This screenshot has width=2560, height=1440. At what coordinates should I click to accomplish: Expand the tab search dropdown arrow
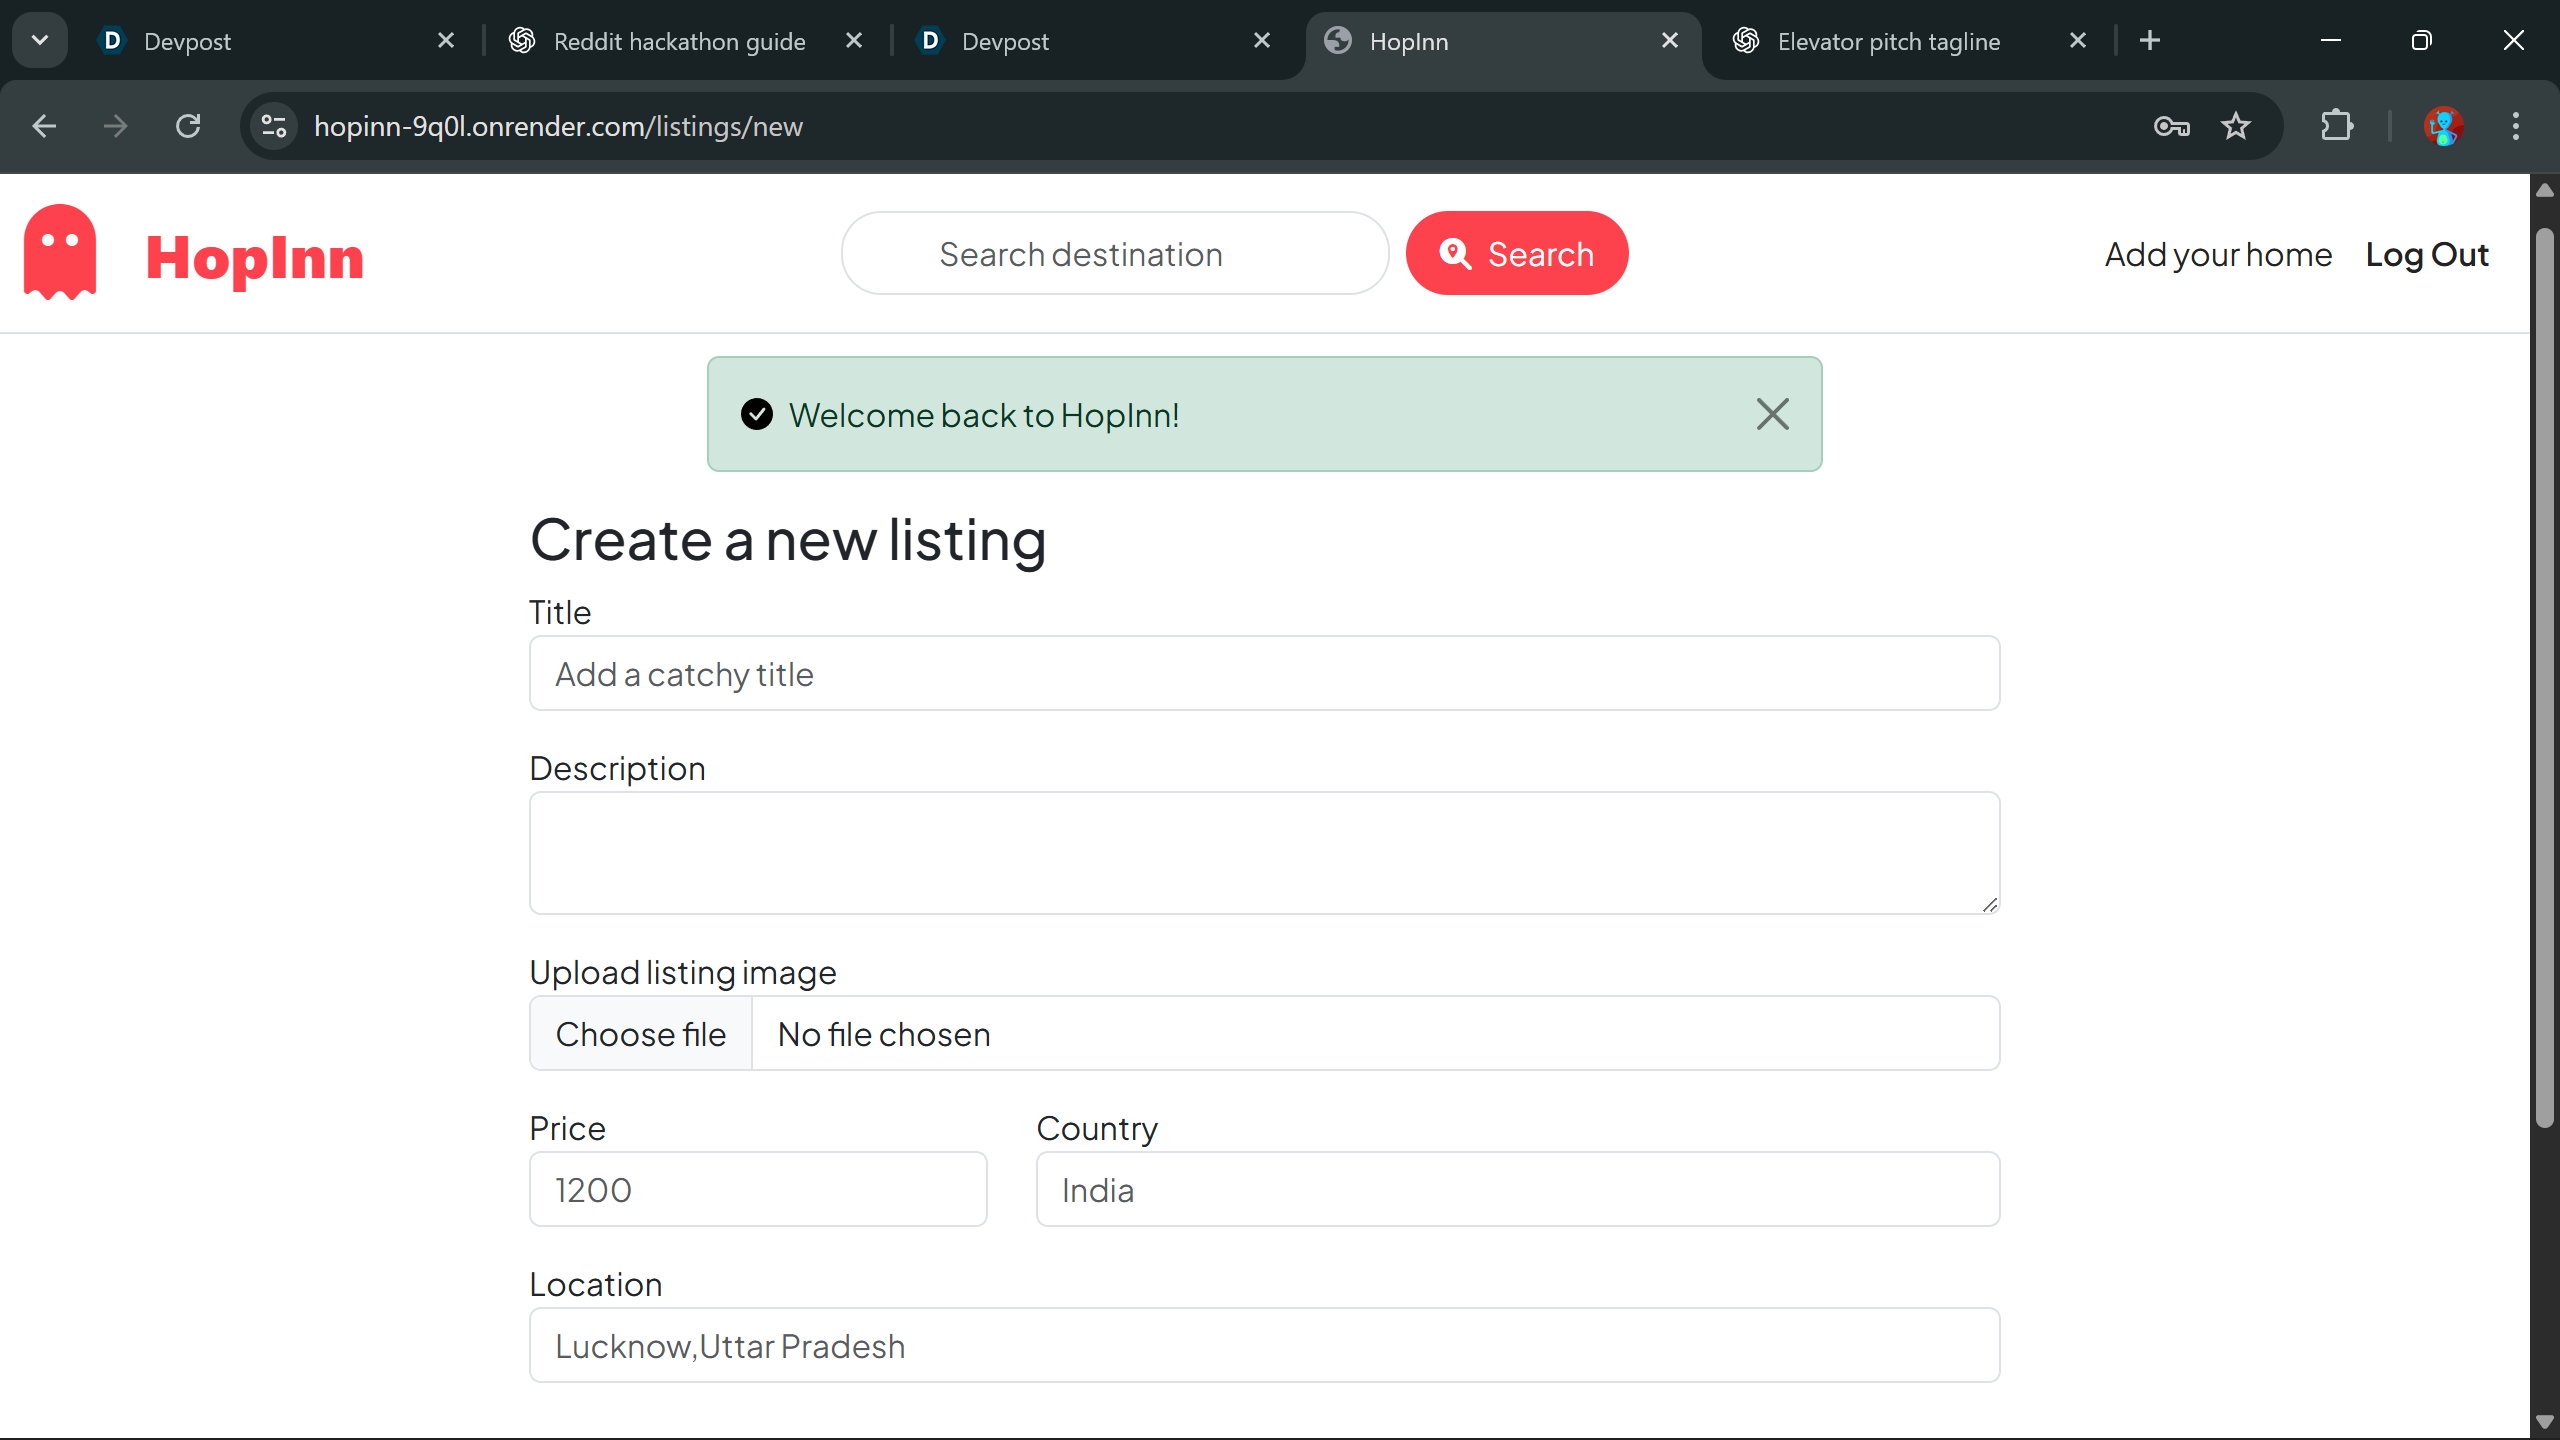[40, 40]
